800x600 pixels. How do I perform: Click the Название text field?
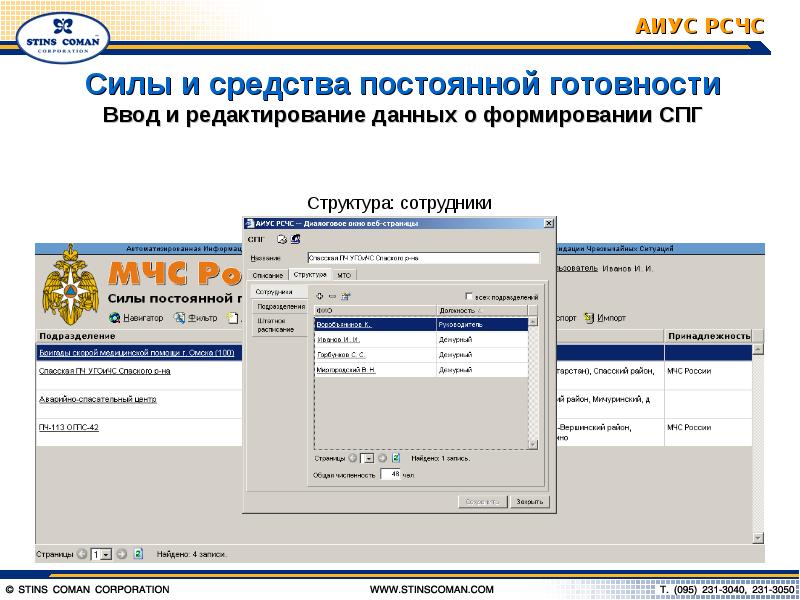pos(423,258)
